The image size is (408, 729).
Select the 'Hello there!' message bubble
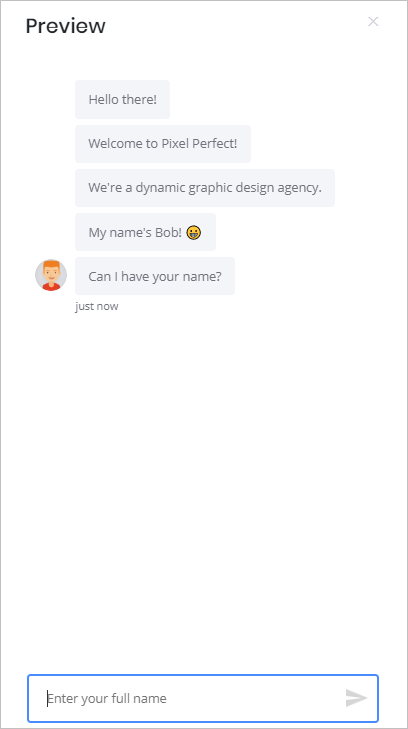click(x=122, y=99)
